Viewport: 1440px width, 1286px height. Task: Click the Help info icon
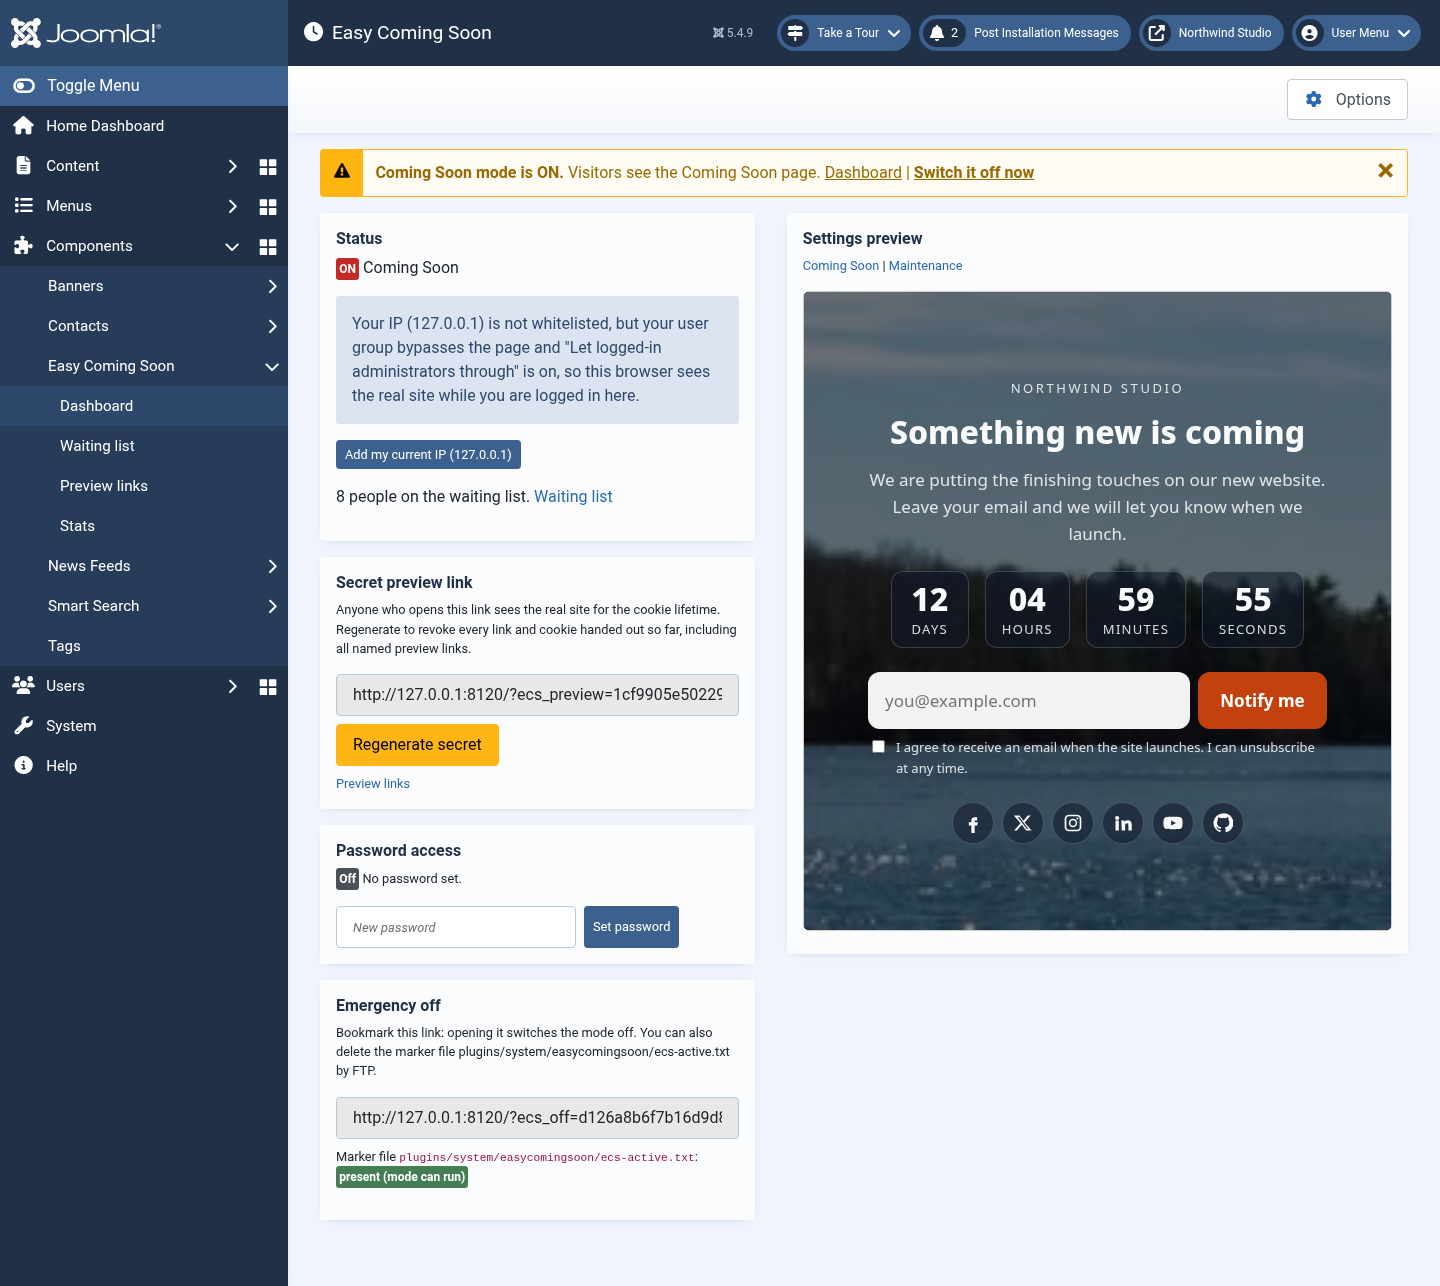[24, 766]
